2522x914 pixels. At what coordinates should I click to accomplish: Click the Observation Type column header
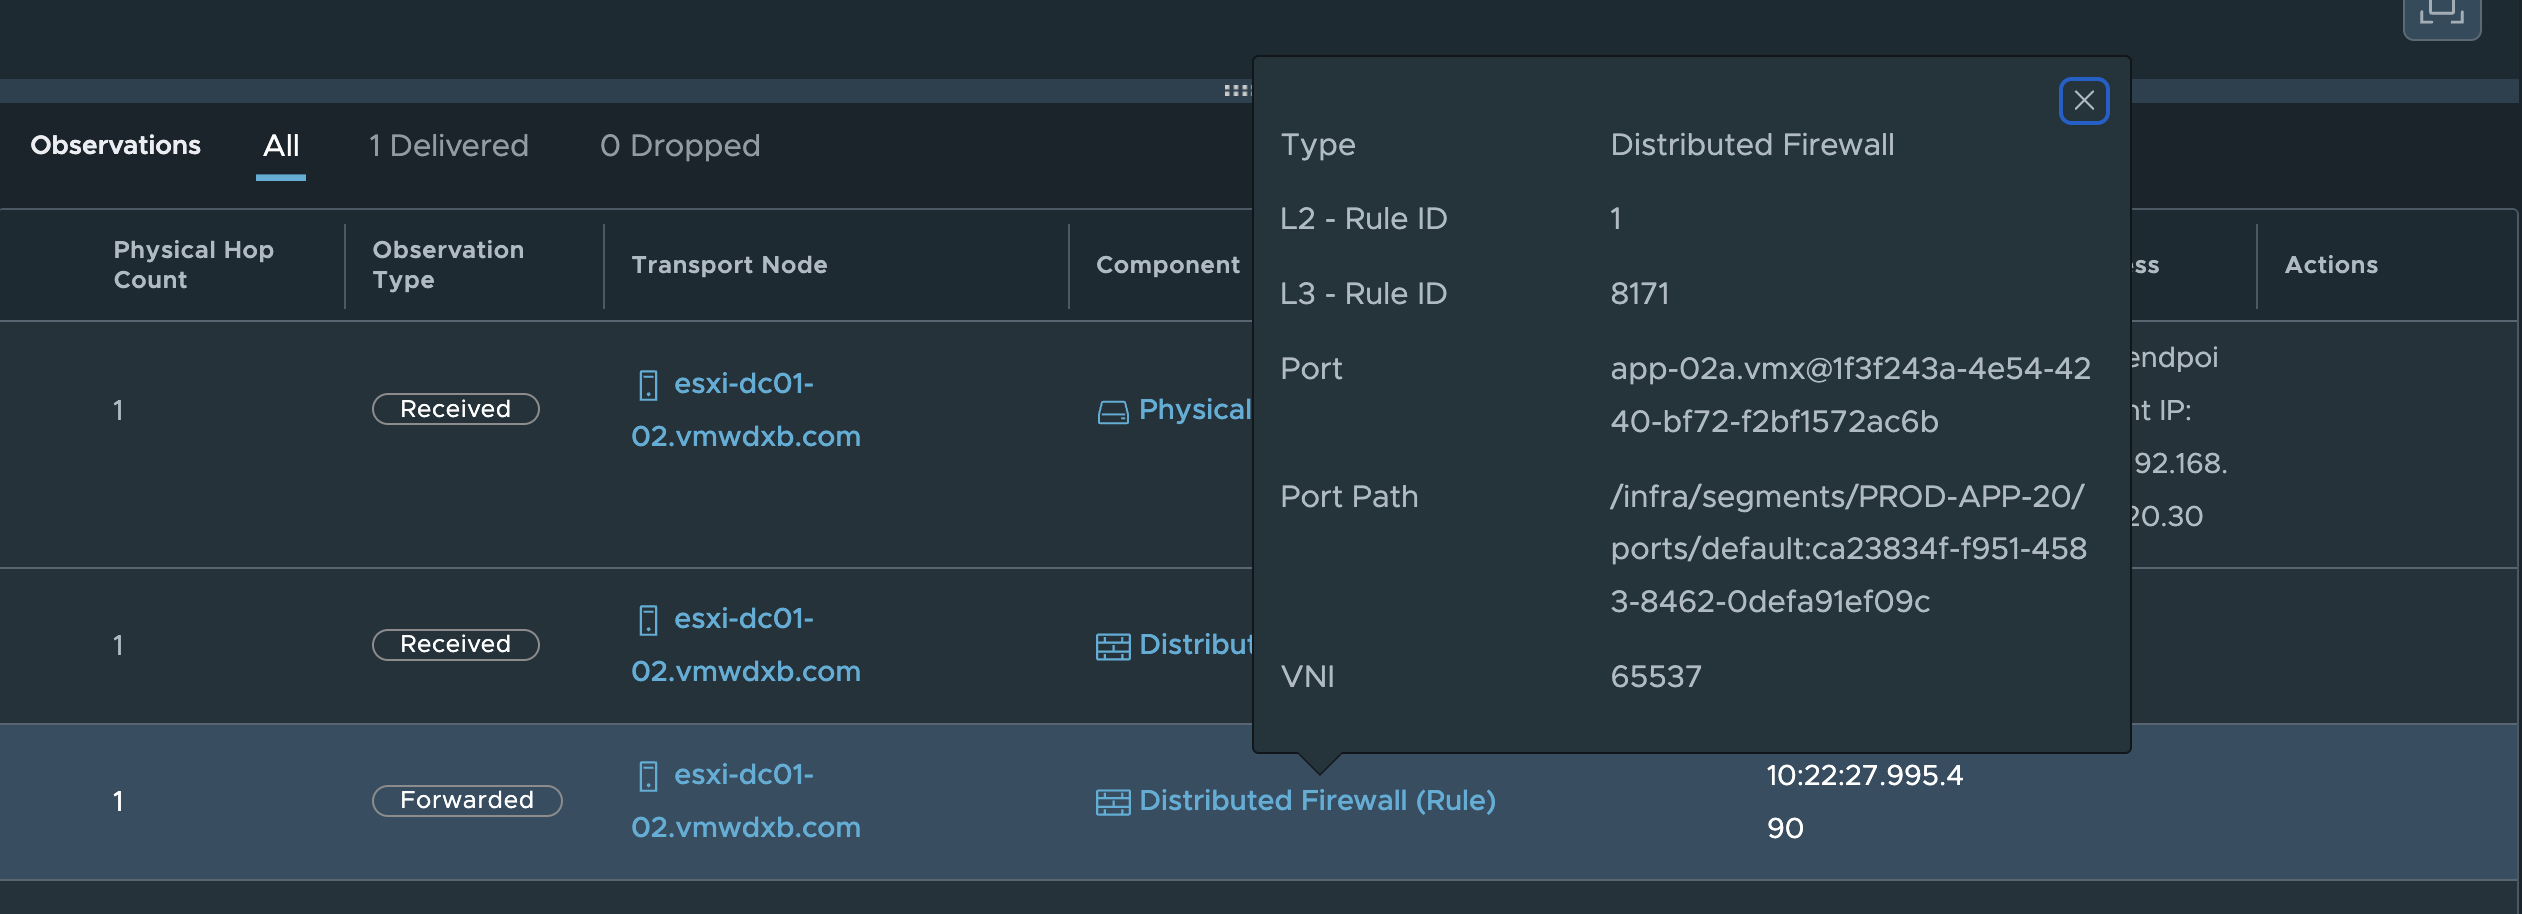tap(448, 265)
